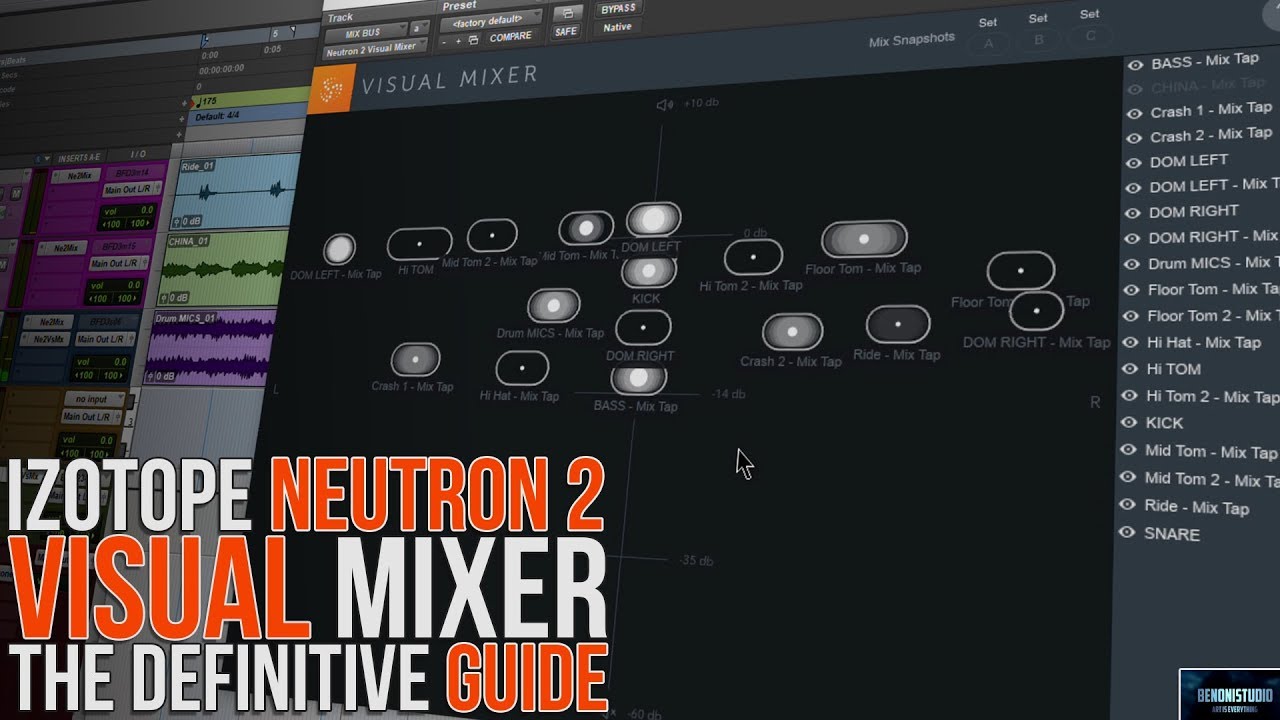Screen dimensions: 1280x720
Task: Select 'Mid Tom - Mix Tap' in track list
Action: click(1211, 452)
